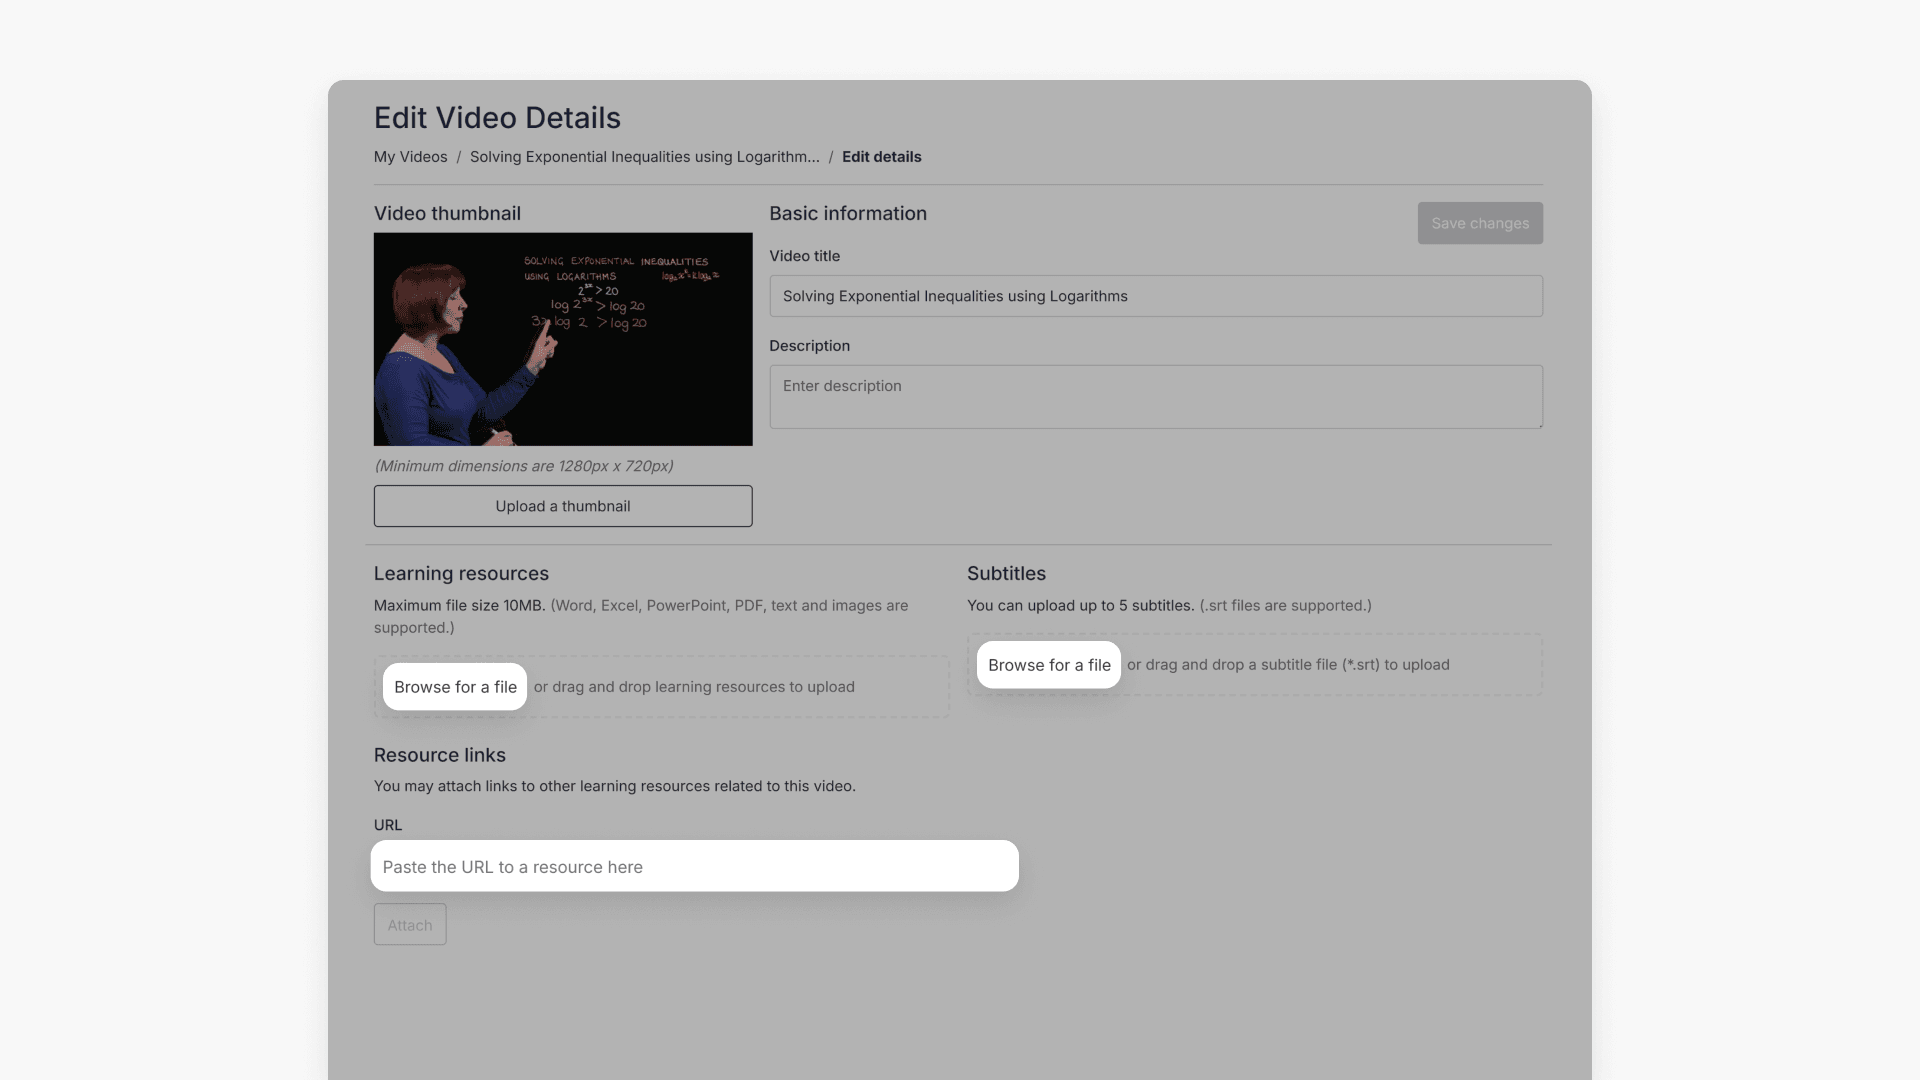Select the Edit details breadcrumb item
The width and height of the screenshot is (1920, 1080).
(x=881, y=157)
